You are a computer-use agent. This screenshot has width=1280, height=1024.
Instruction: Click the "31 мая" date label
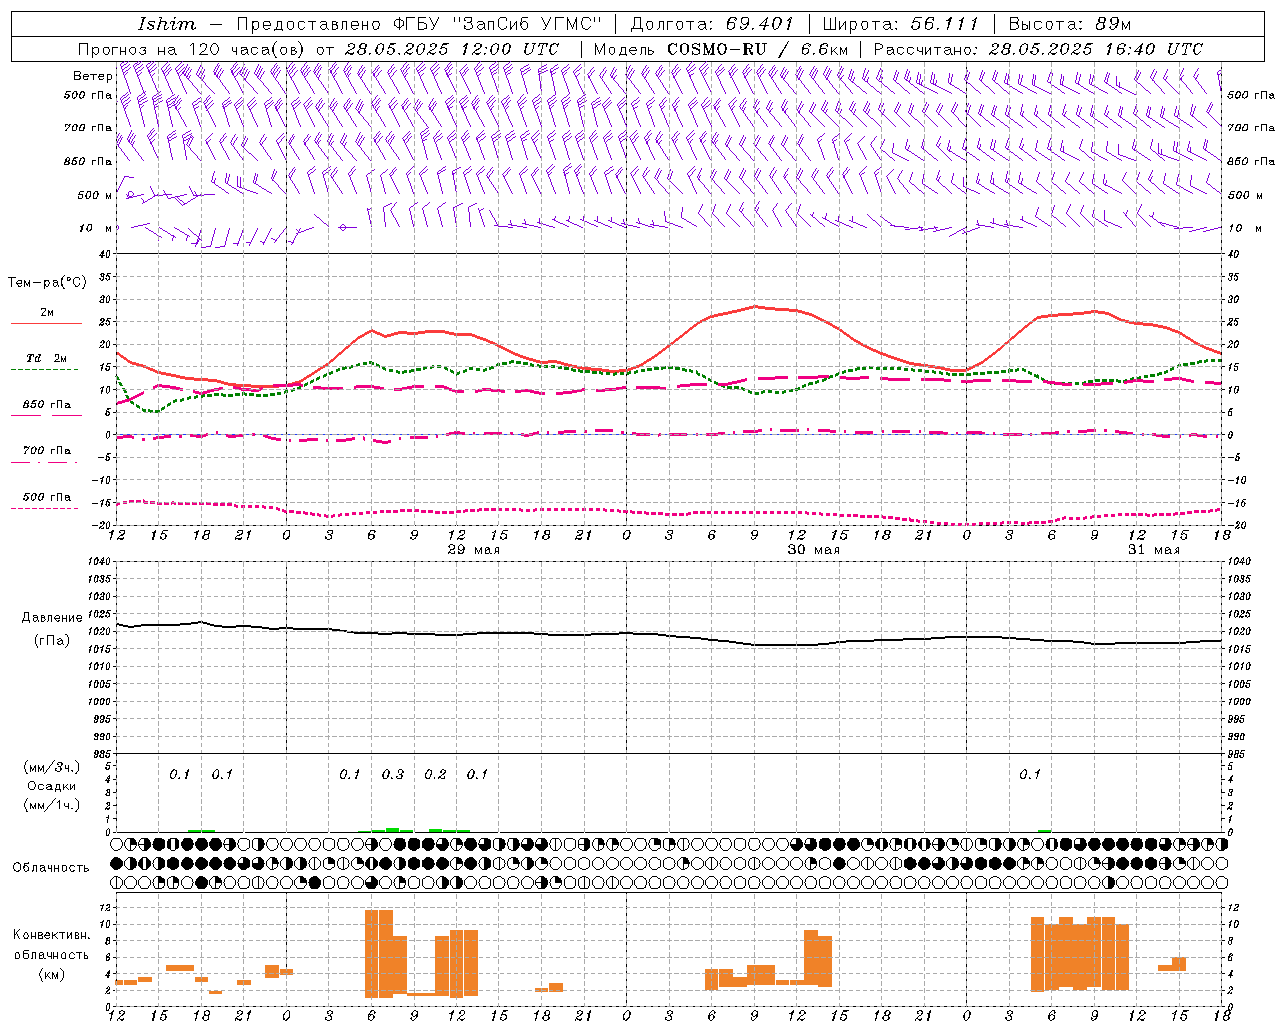coord(1153,550)
